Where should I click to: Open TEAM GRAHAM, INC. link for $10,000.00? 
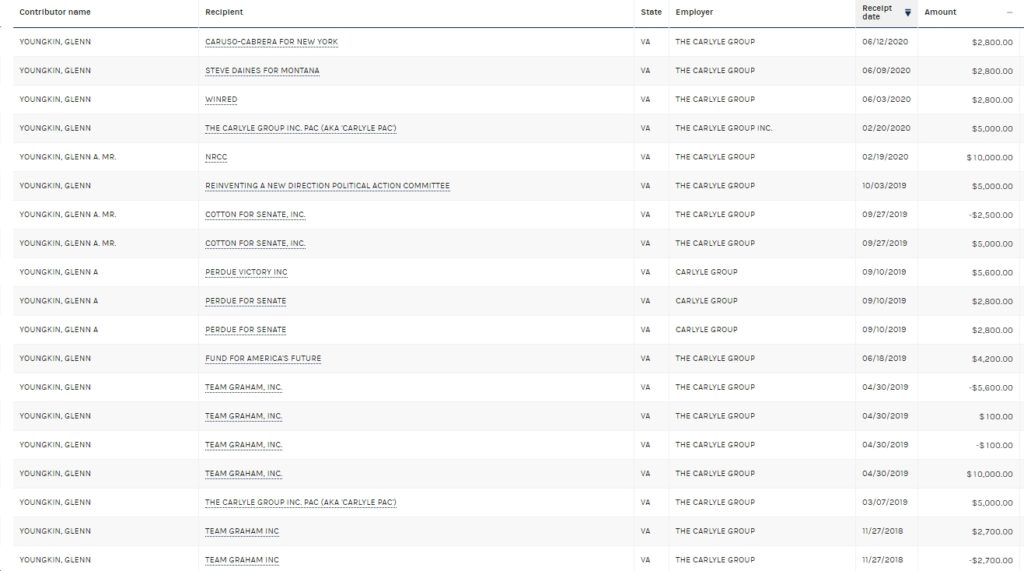pos(244,473)
